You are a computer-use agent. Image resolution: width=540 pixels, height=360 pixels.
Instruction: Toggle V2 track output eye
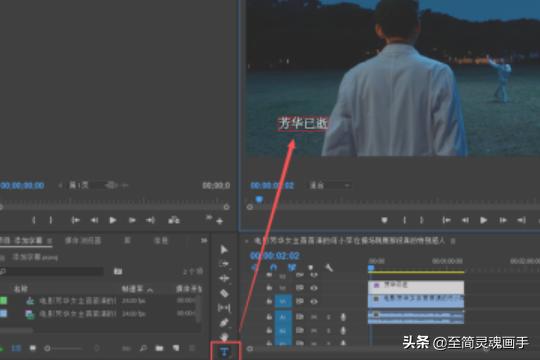[313, 288]
